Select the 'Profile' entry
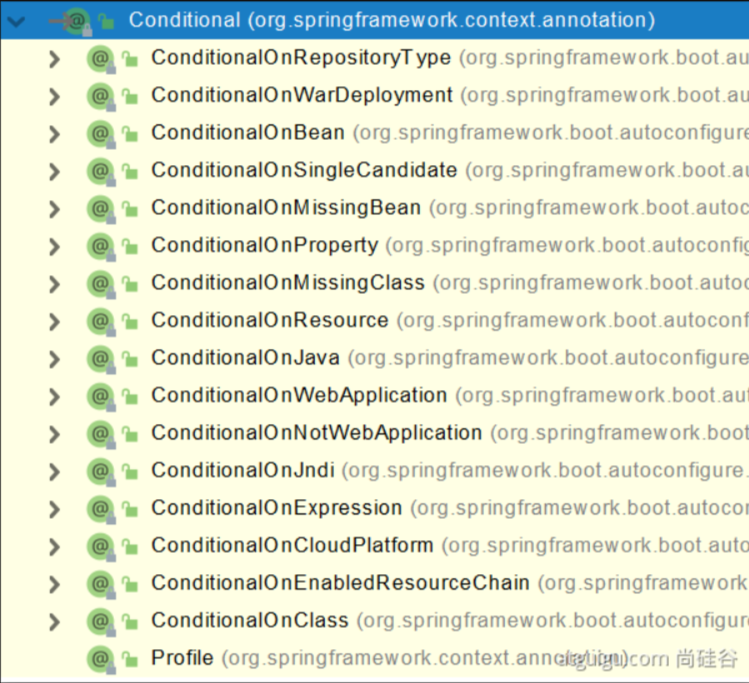The image size is (749, 683). click(182, 658)
